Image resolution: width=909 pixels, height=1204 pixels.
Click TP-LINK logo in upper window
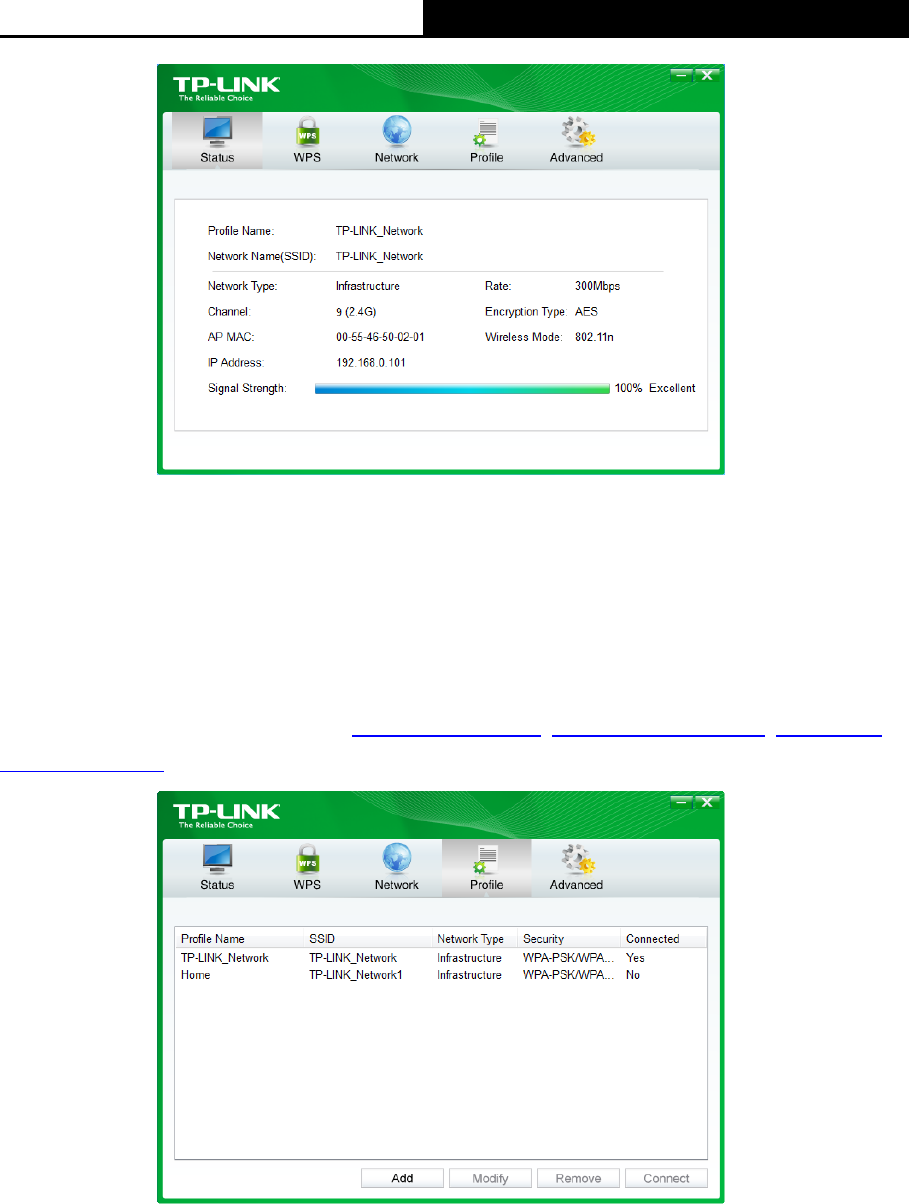(228, 88)
